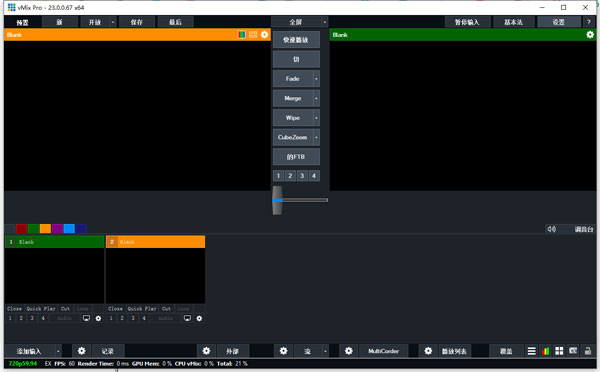Click vMix application logo in title bar

[11, 7]
